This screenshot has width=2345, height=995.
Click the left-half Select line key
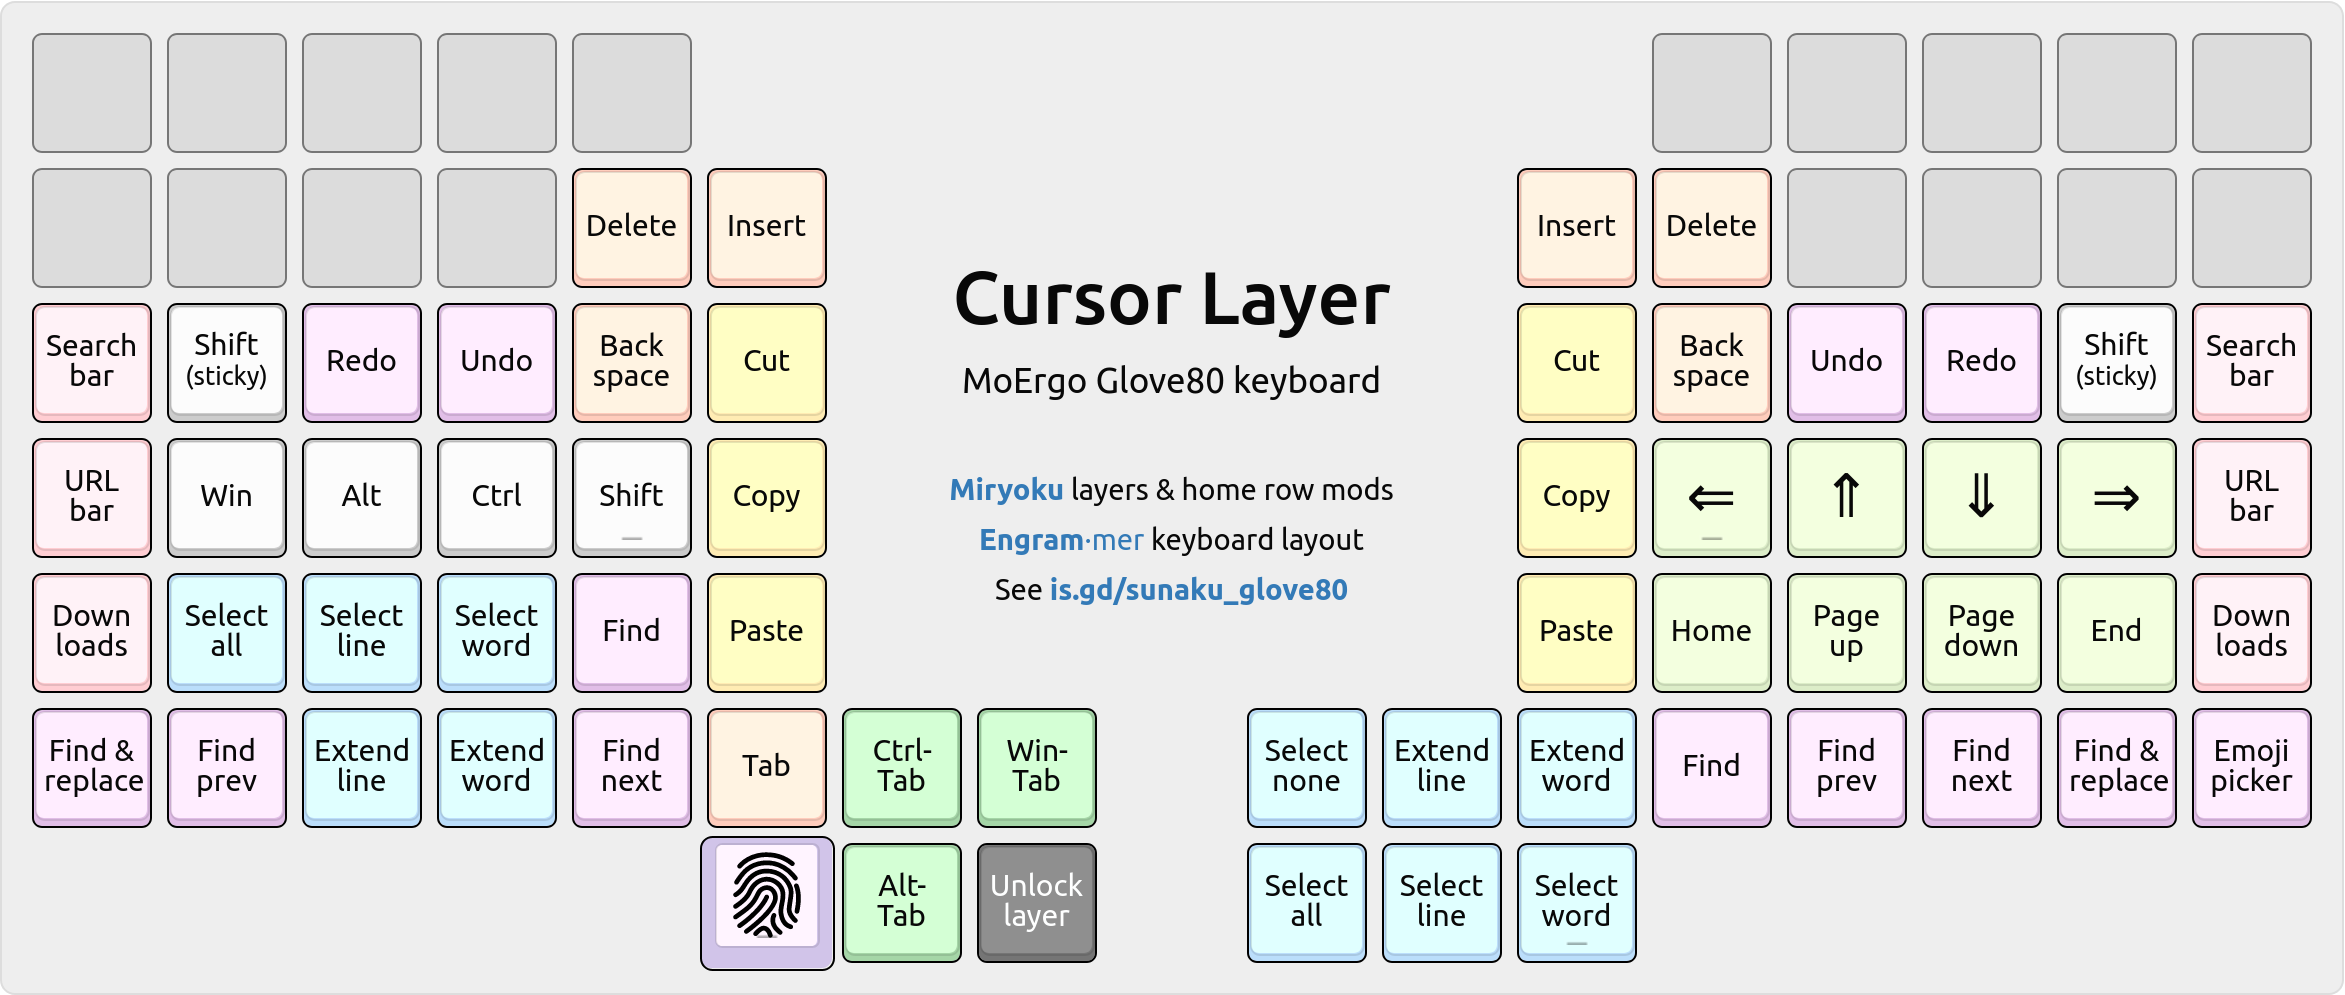[361, 632]
